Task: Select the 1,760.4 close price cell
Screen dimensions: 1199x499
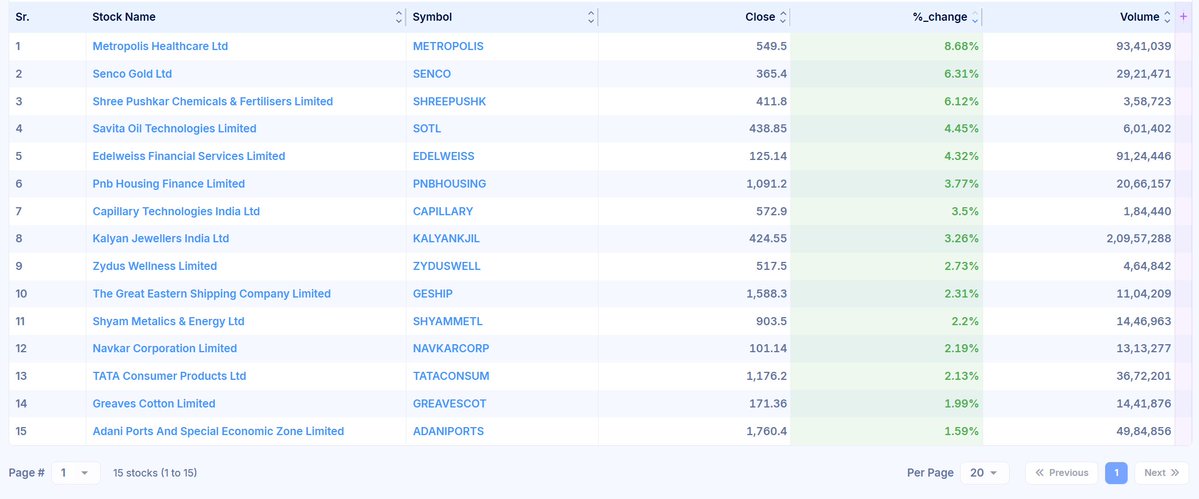Action: (x=694, y=431)
